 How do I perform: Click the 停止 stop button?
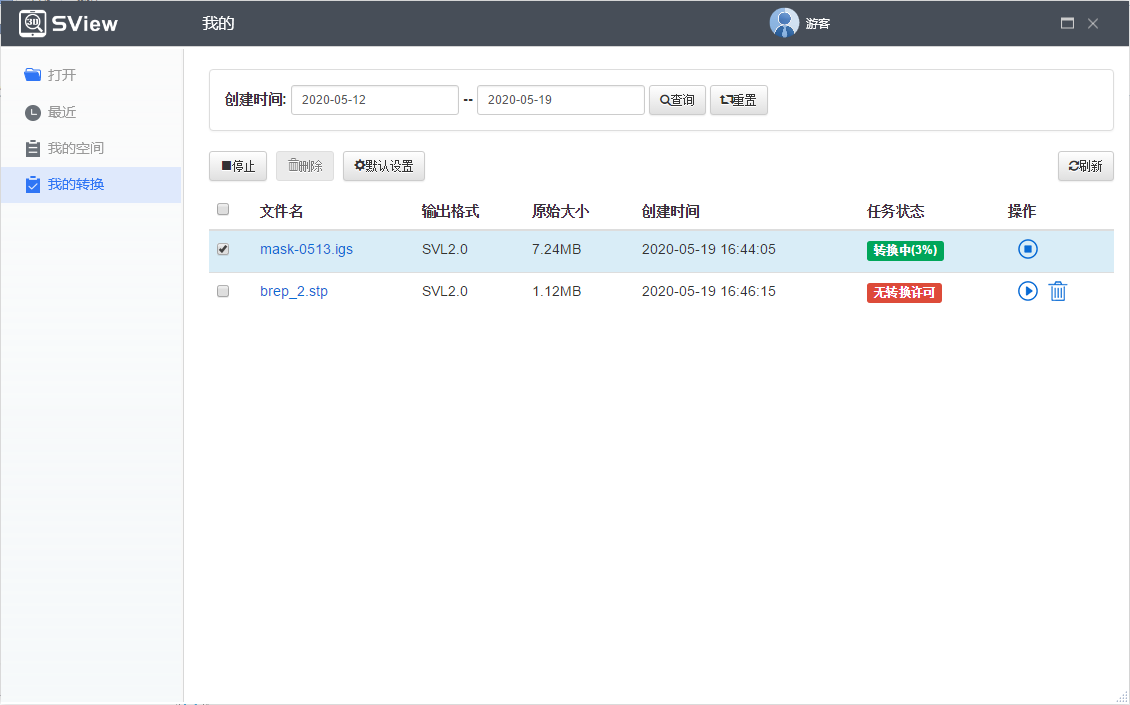click(x=238, y=166)
